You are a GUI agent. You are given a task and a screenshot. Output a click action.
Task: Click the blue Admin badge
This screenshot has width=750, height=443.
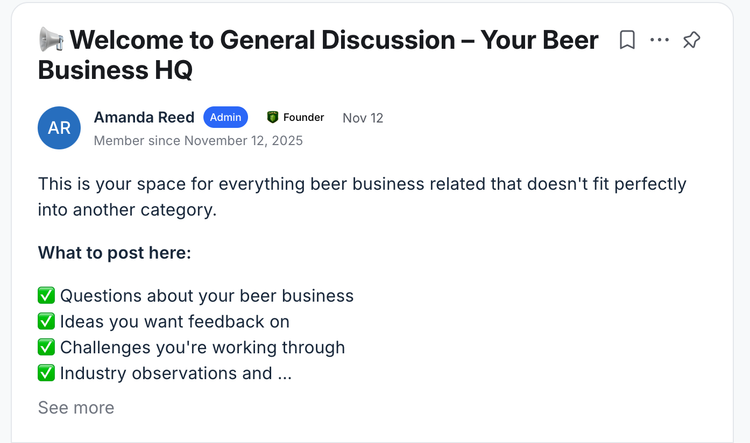(225, 117)
